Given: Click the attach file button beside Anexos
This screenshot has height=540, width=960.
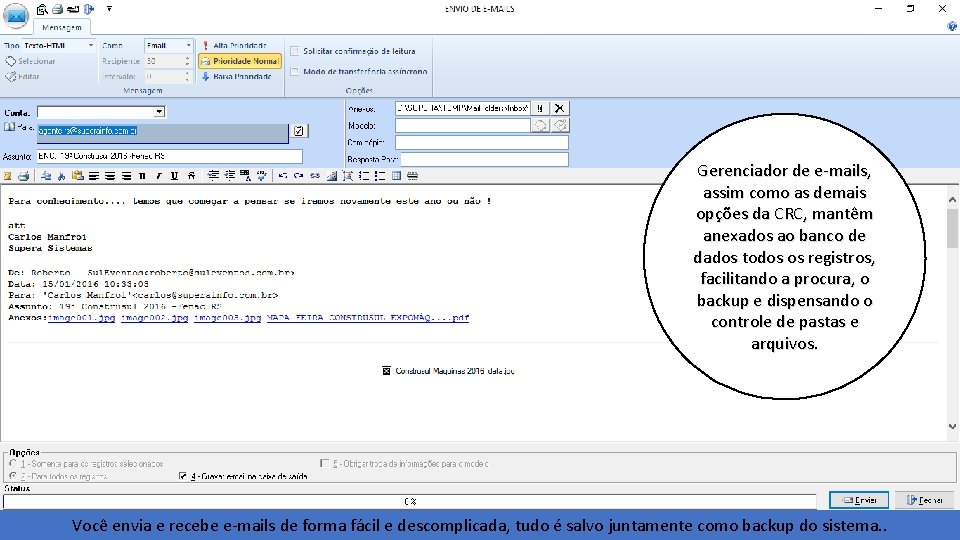Looking at the screenshot, I should pyautogui.click(x=539, y=108).
